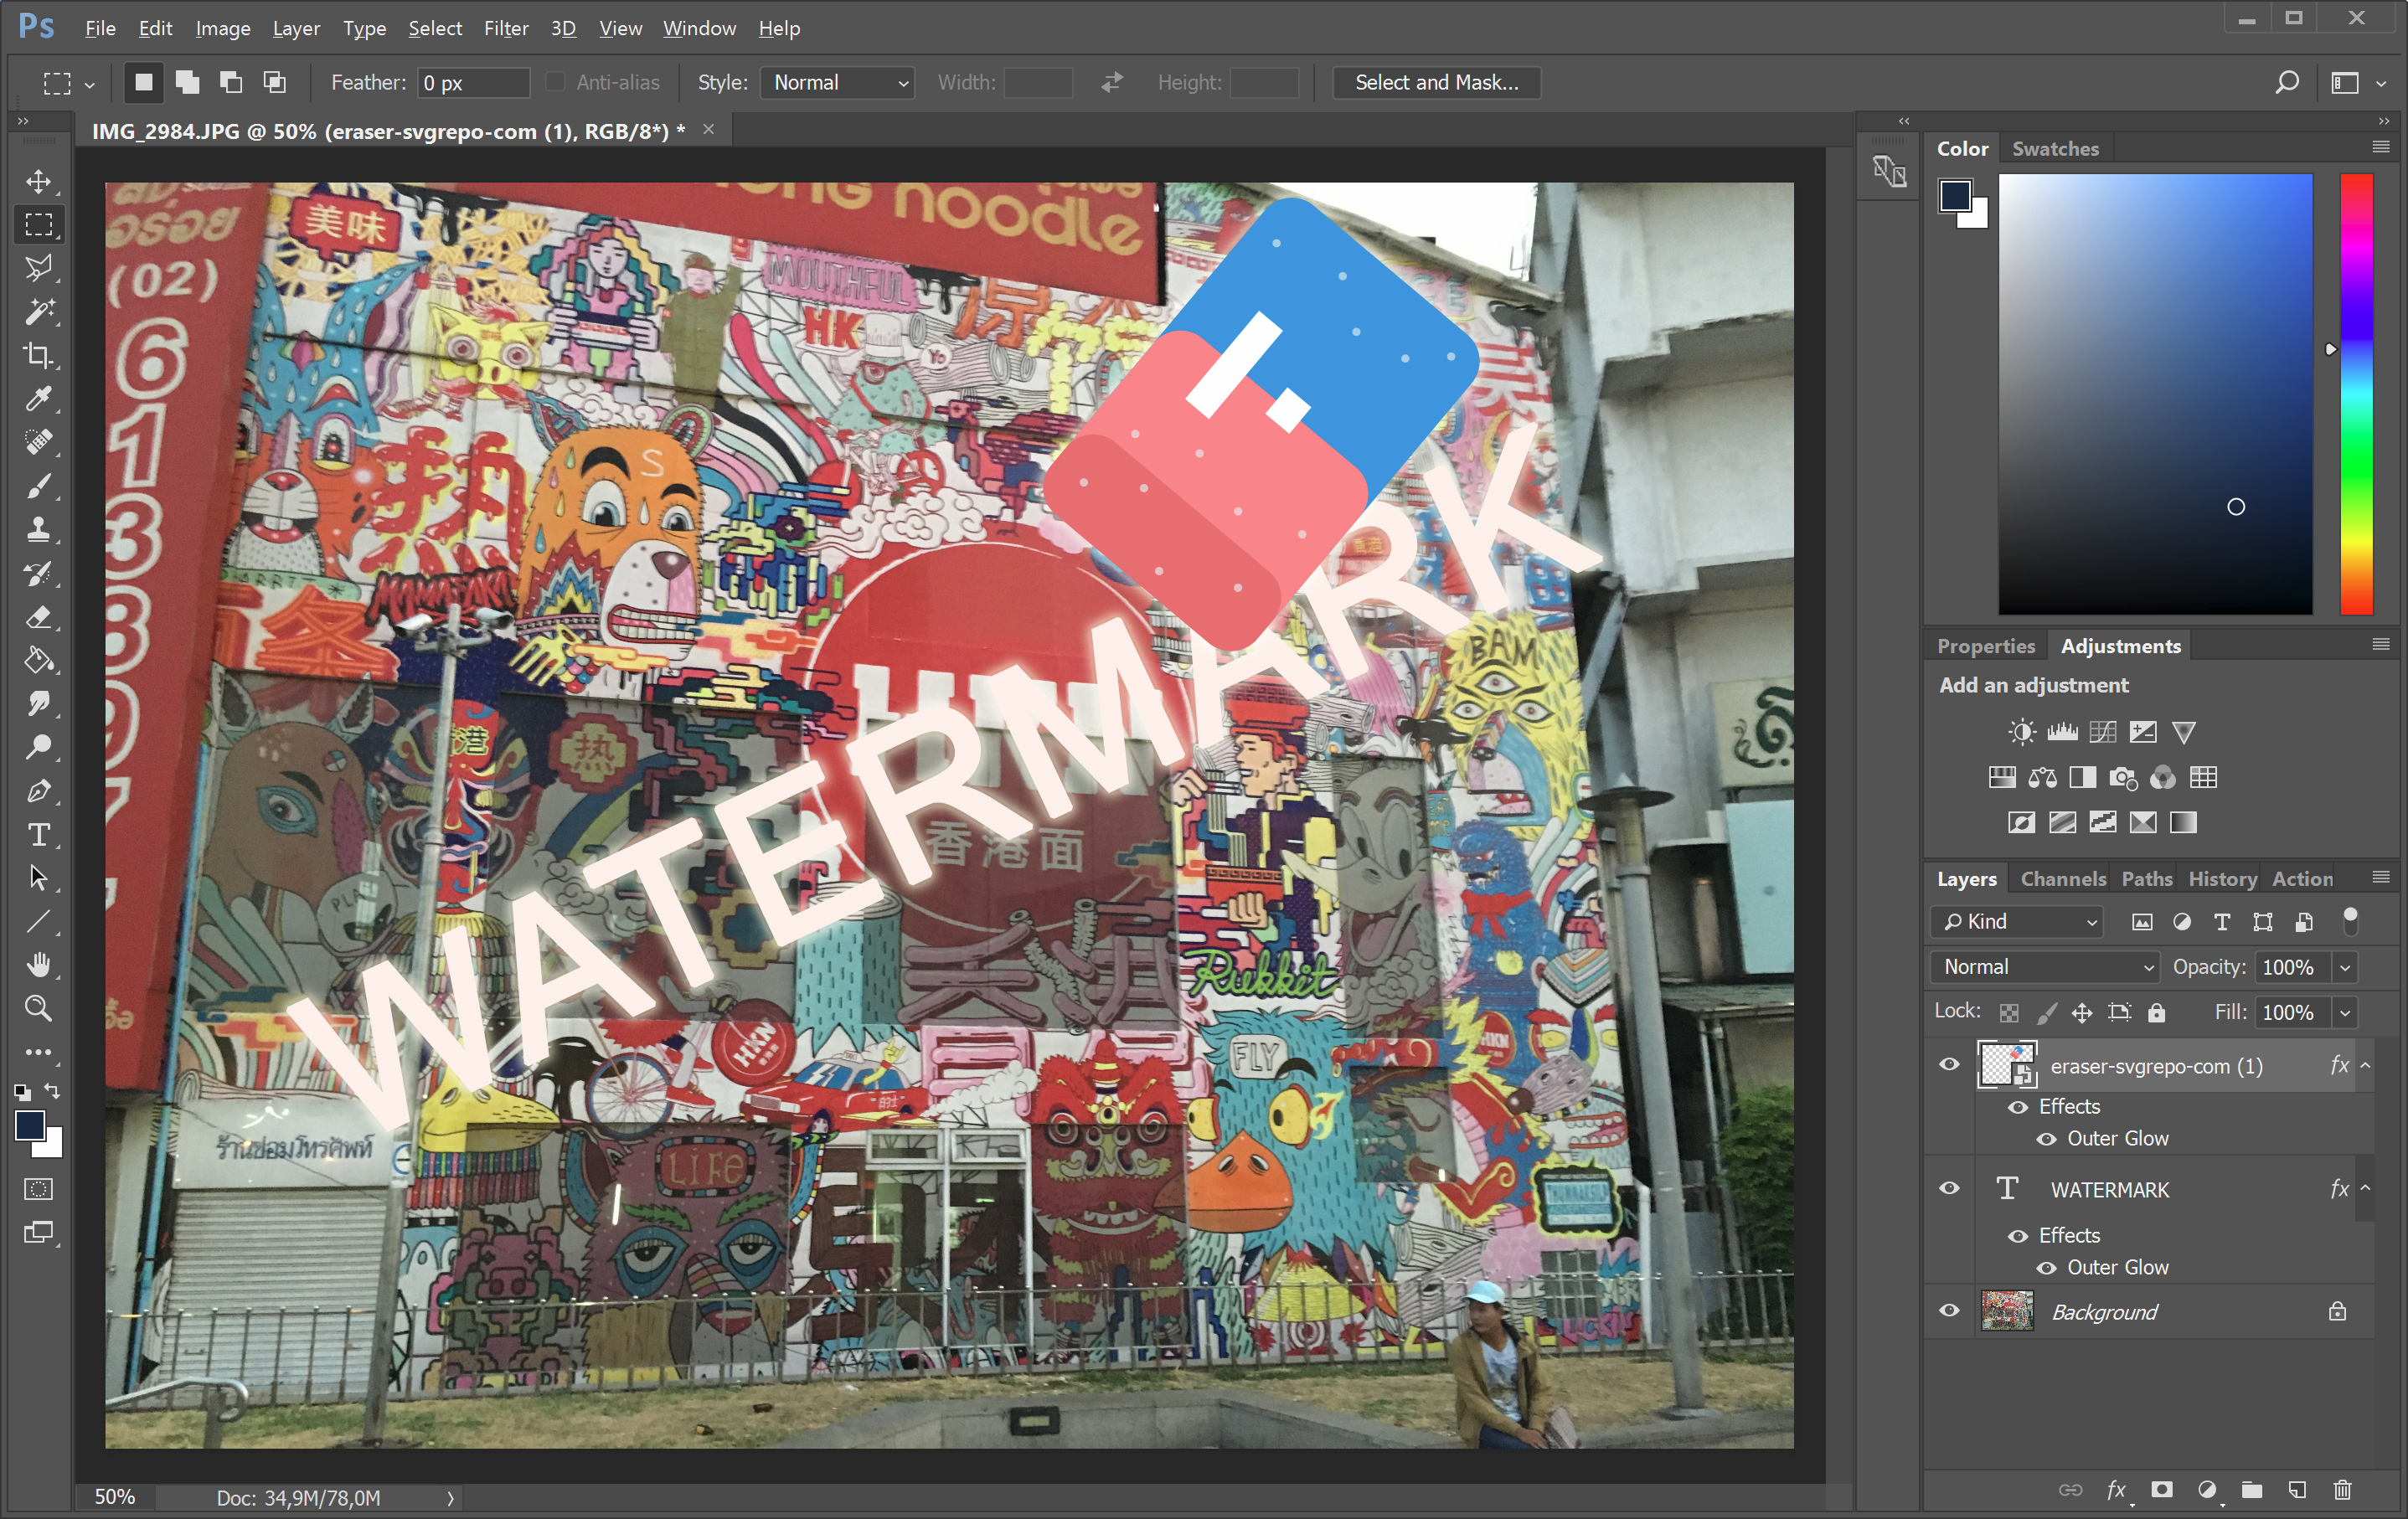Toggle Effects visibility on WATERMARK layer
The width and height of the screenshot is (2408, 1519).
[2018, 1236]
